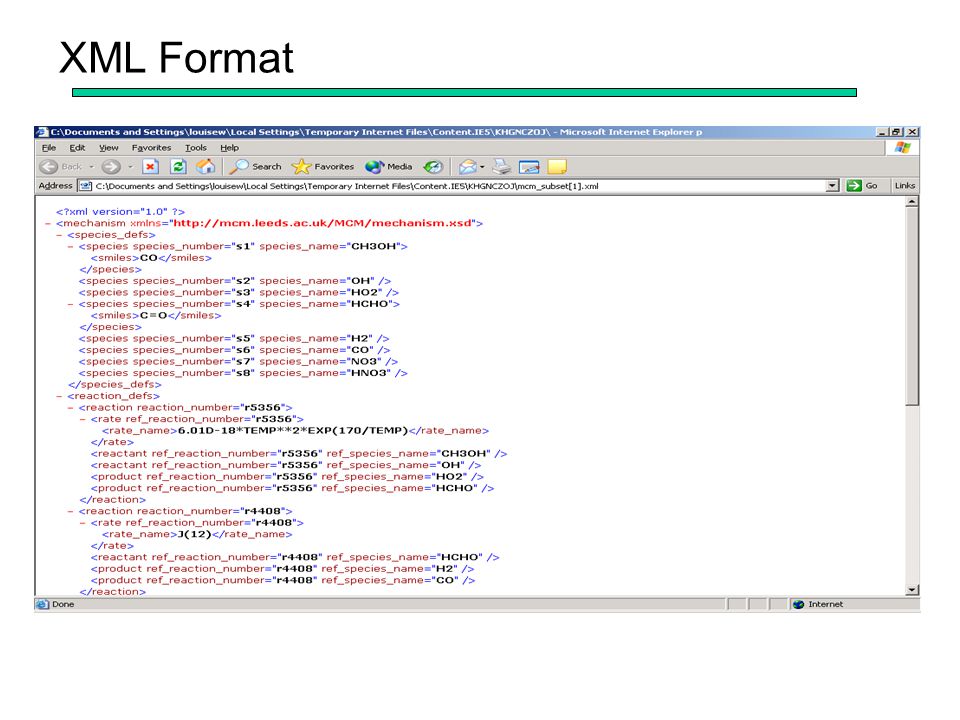This screenshot has height=720, width=960.
Task: Click the Internet zone globe in the status bar
Action: 798,604
